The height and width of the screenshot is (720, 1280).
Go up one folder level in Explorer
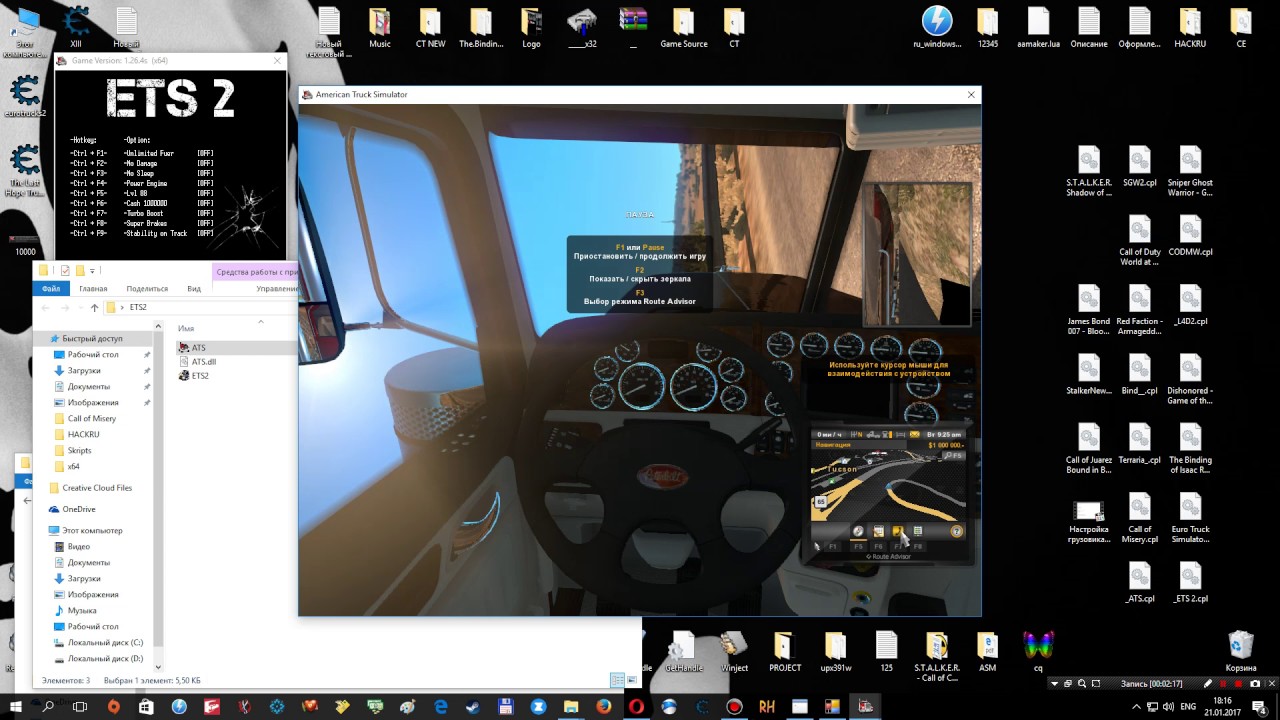click(94, 307)
